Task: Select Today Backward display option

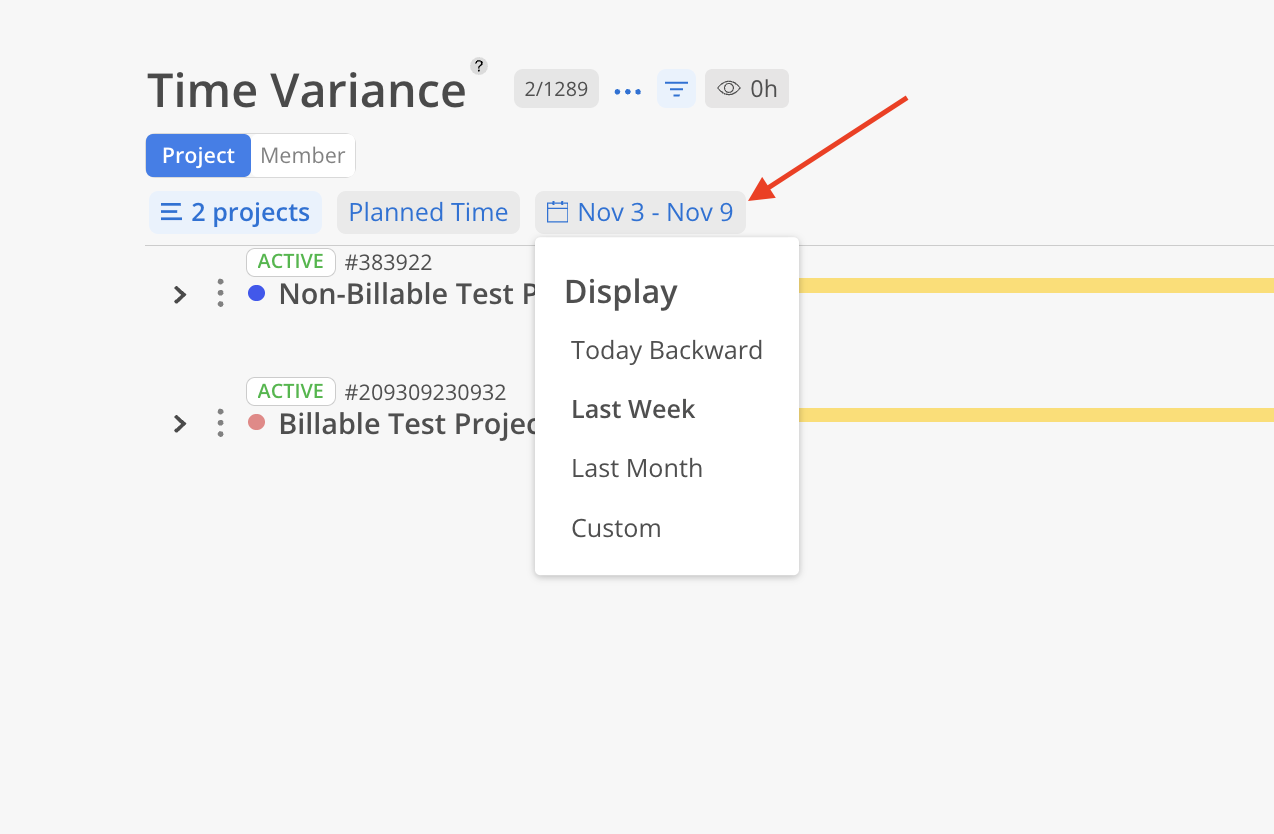Action: [667, 350]
